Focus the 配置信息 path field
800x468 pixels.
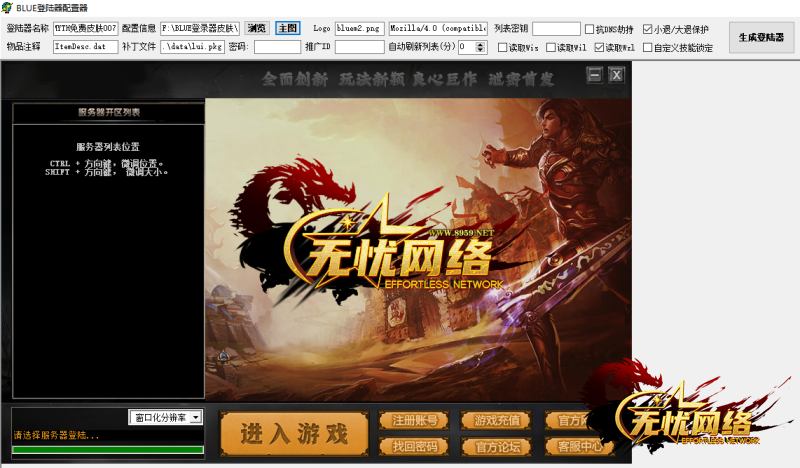click(x=199, y=29)
